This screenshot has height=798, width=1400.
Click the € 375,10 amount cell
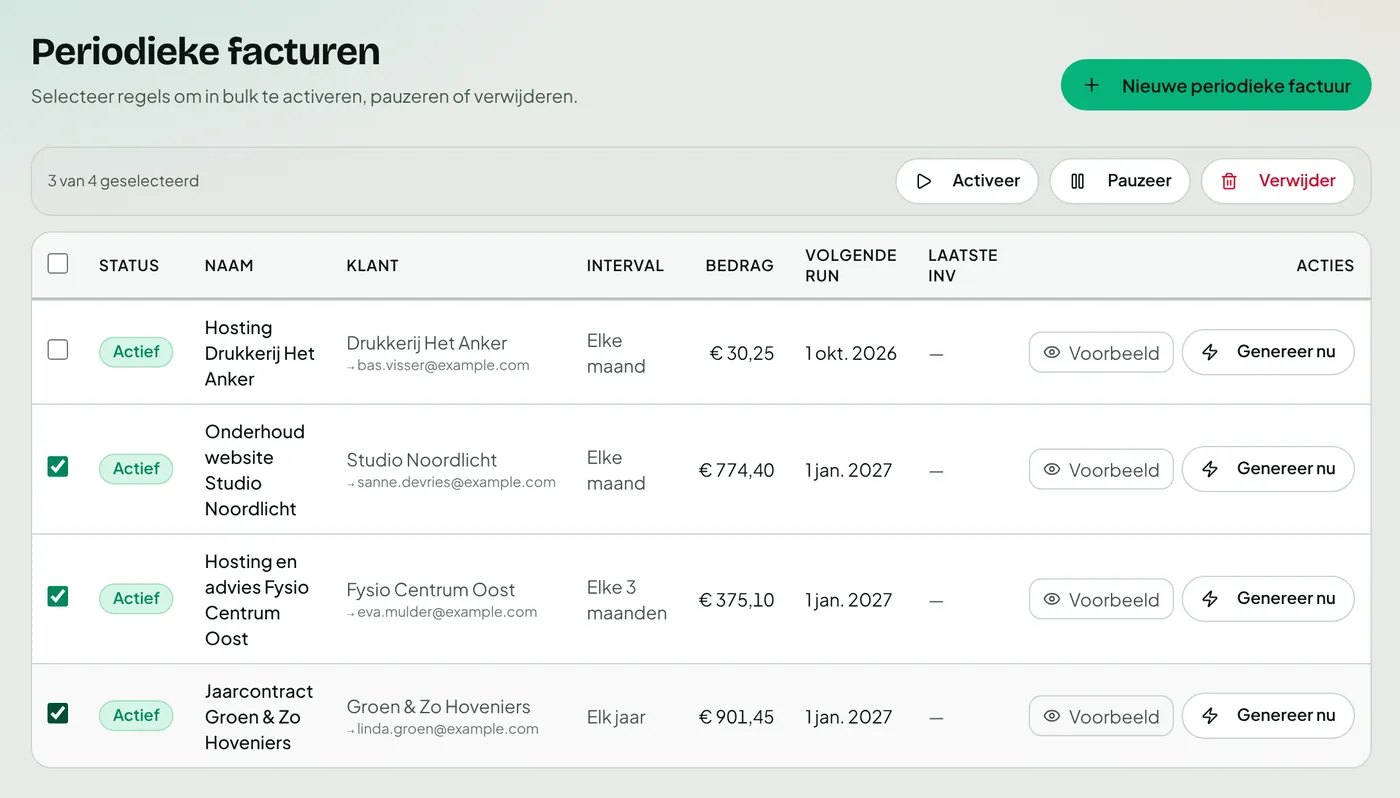[736, 600]
